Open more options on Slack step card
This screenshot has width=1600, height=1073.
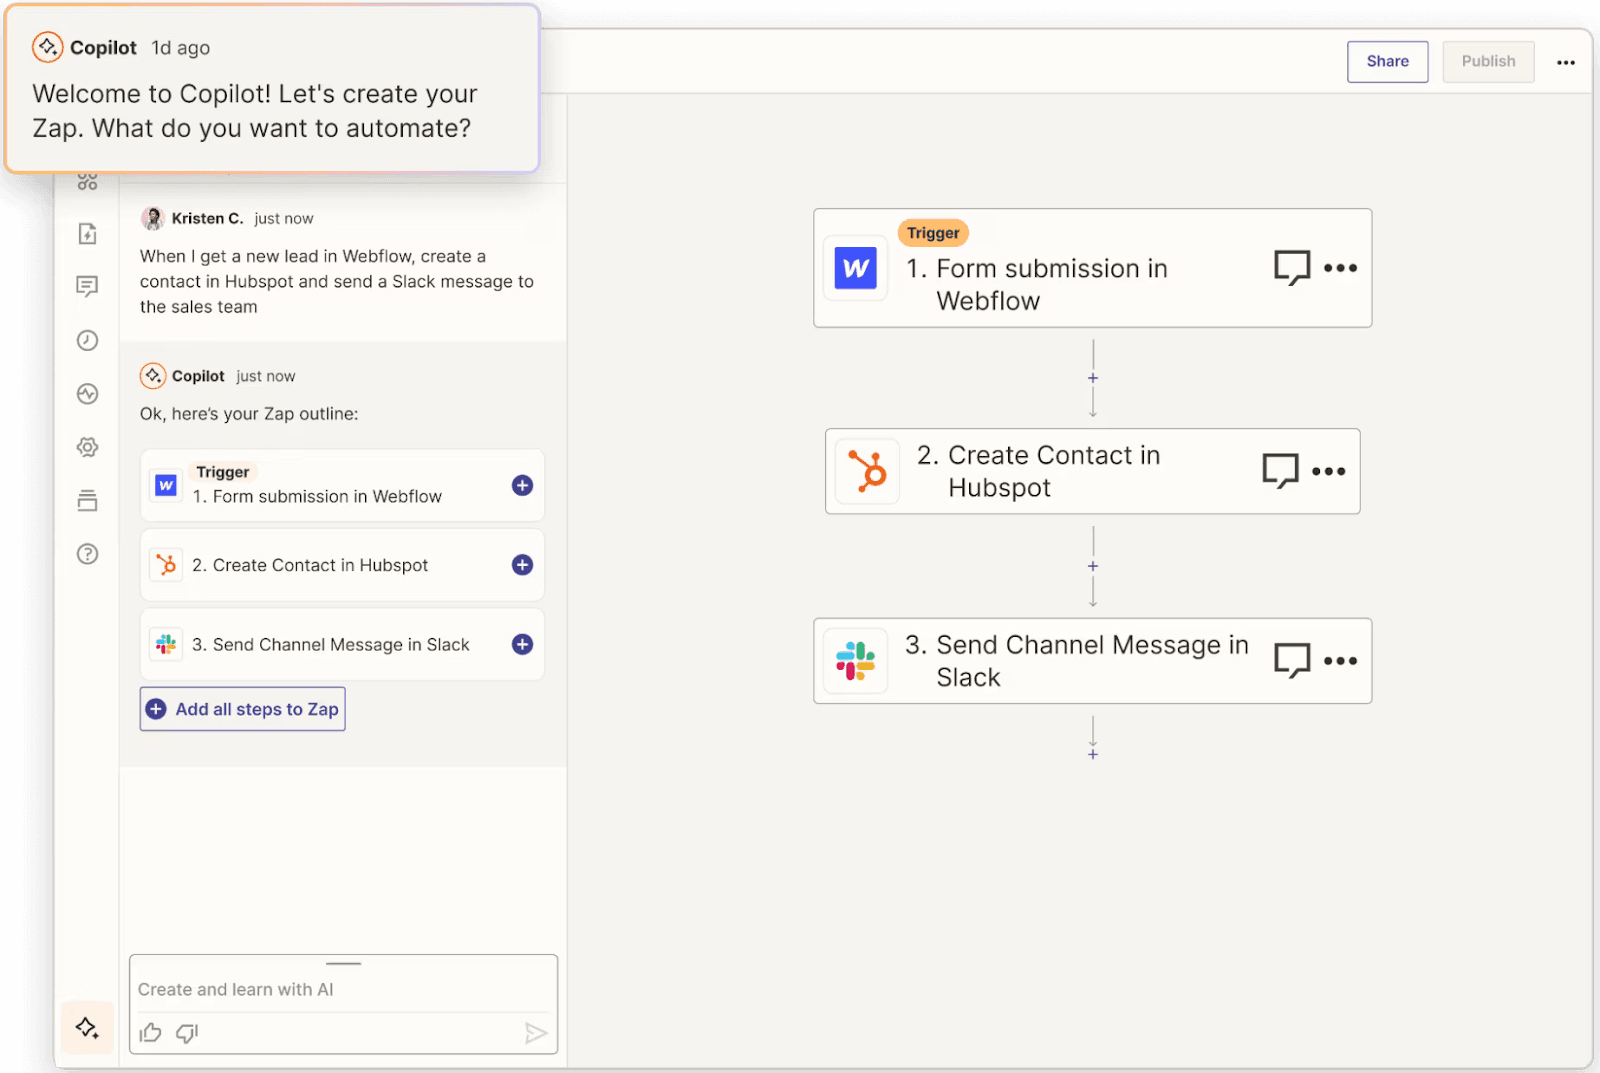click(1340, 661)
